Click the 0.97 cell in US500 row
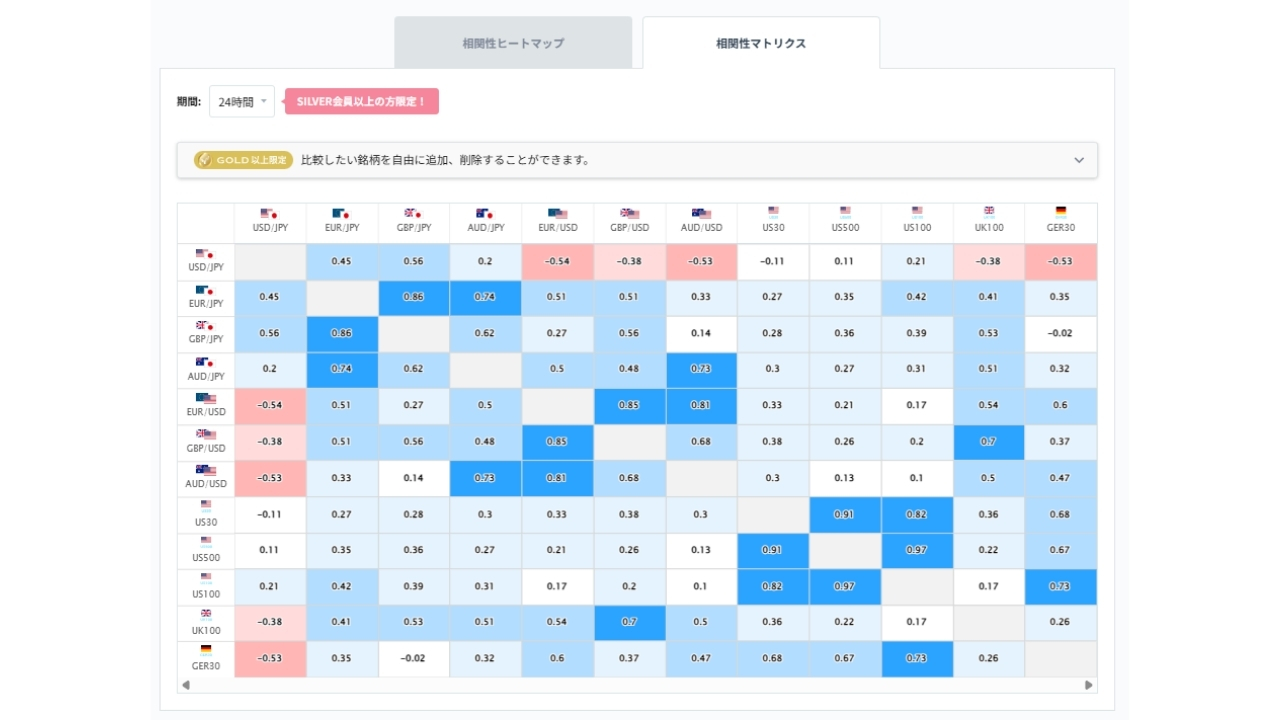This screenshot has width=1280, height=720. (x=917, y=551)
